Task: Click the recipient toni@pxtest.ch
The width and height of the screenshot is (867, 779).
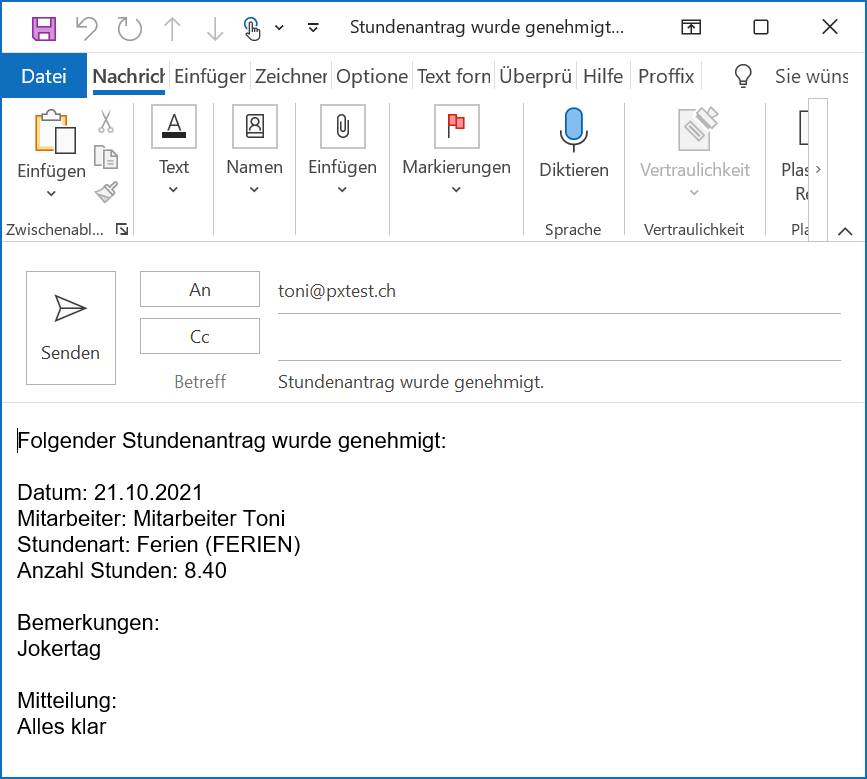Action: click(x=337, y=291)
